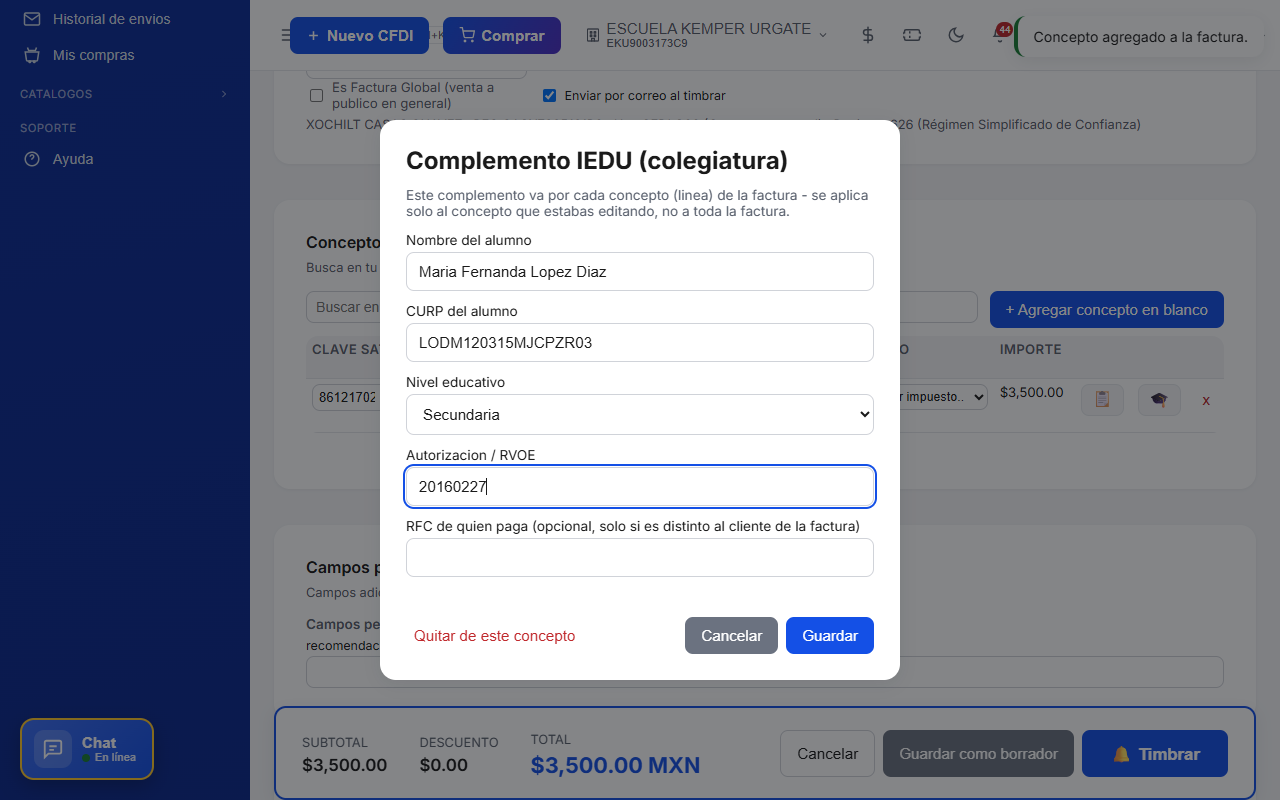
Task: Click the Concepto agregado a la factura notification
Action: pos(1140,37)
